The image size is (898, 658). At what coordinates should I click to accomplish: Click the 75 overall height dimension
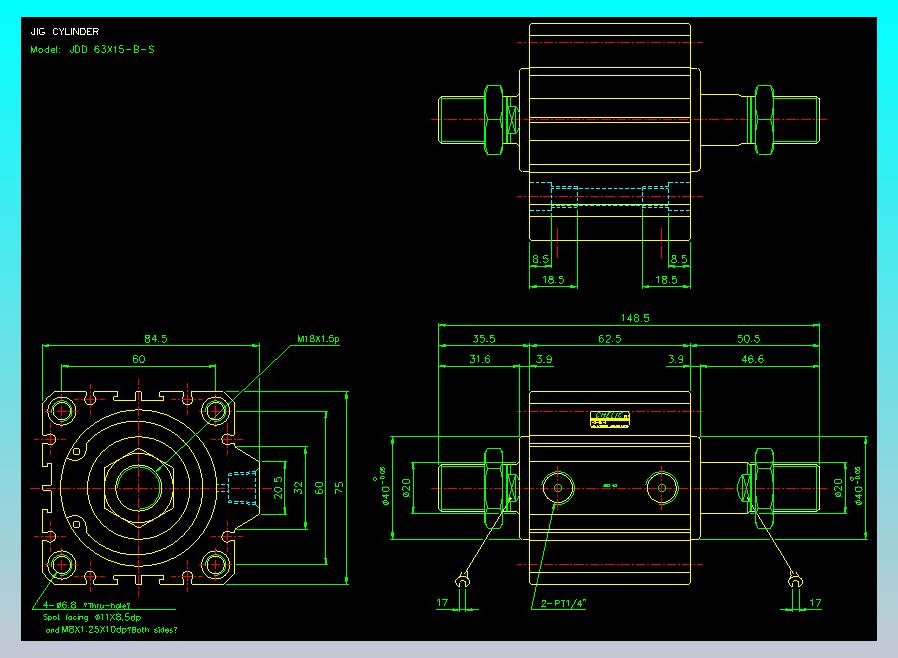(339, 487)
